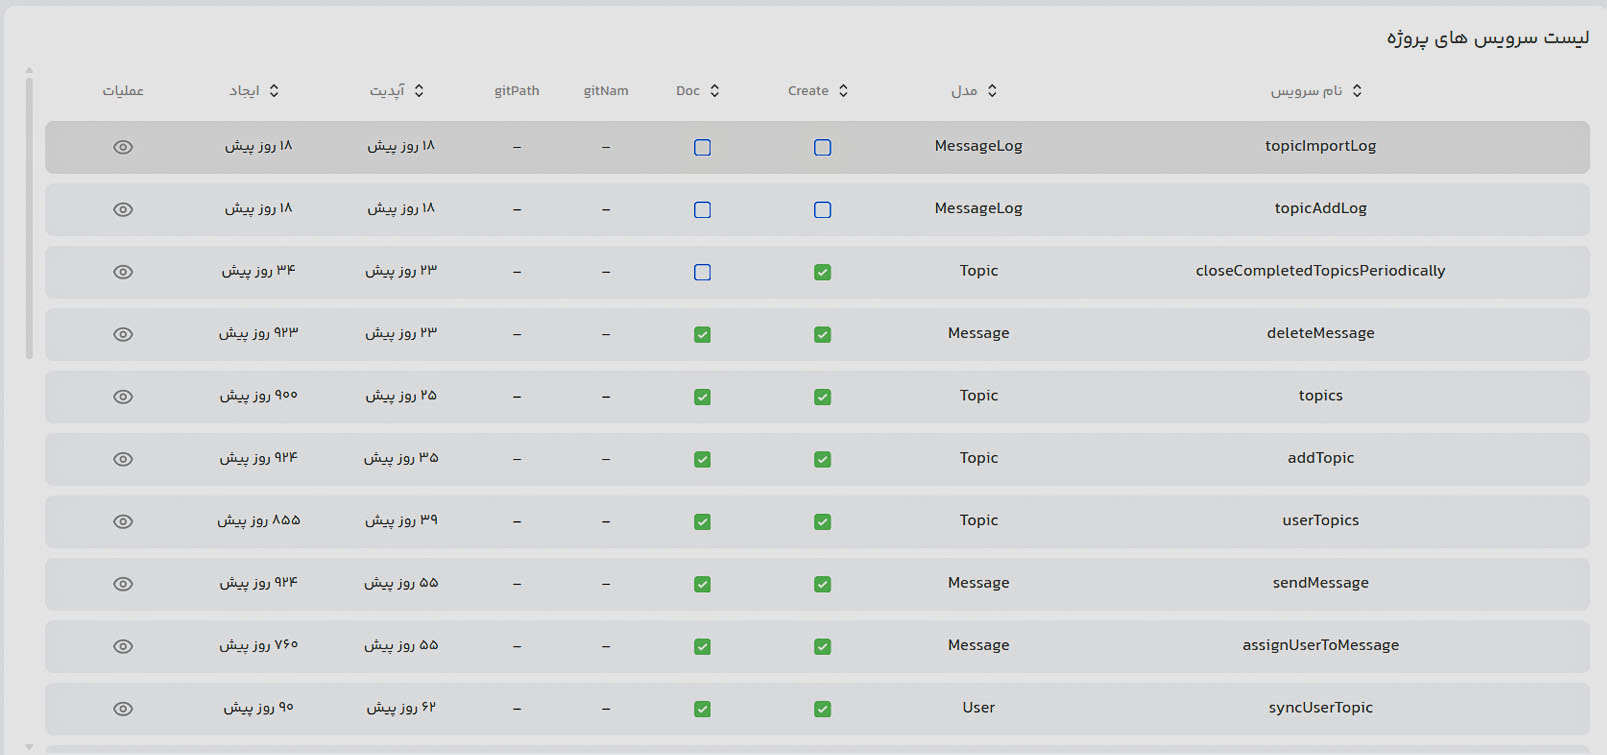This screenshot has height=755, width=1607.
Task: Sort by نام سرویس column arrows
Action: point(1357,91)
